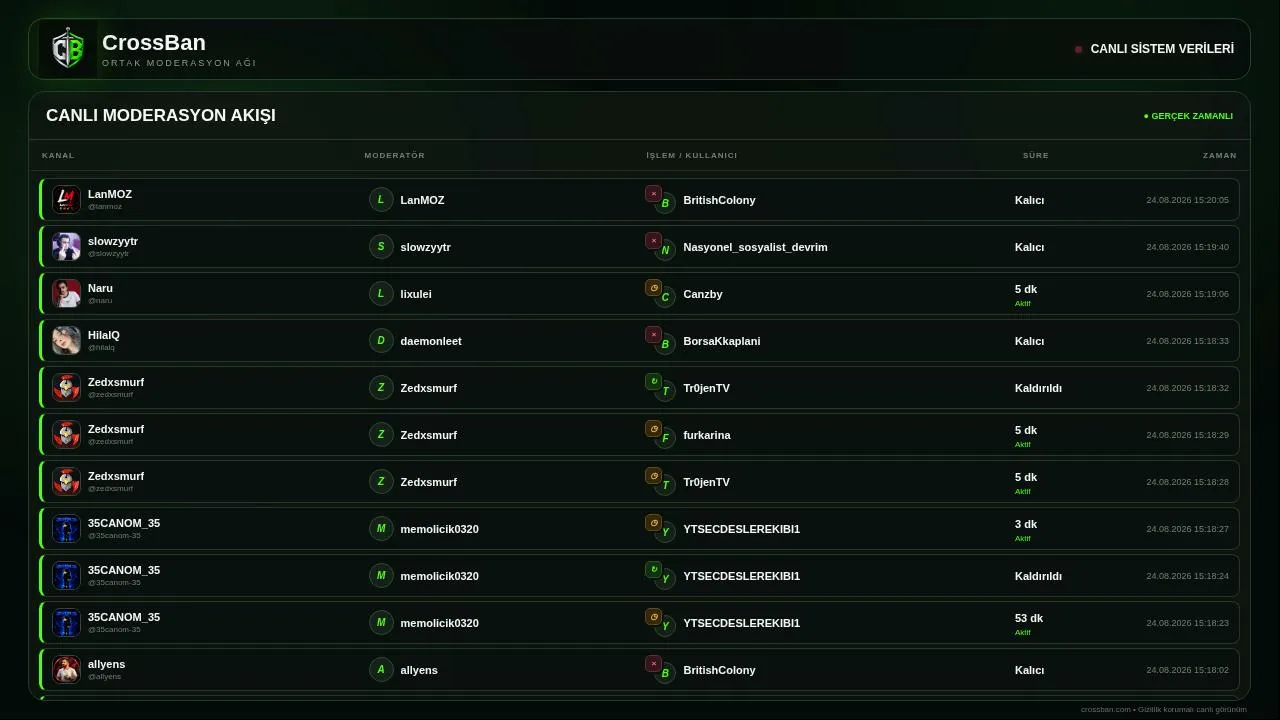This screenshot has height=720, width=1280.
Task: Open HilalQ channel profile picture
Action: click(x=66, y=341)
